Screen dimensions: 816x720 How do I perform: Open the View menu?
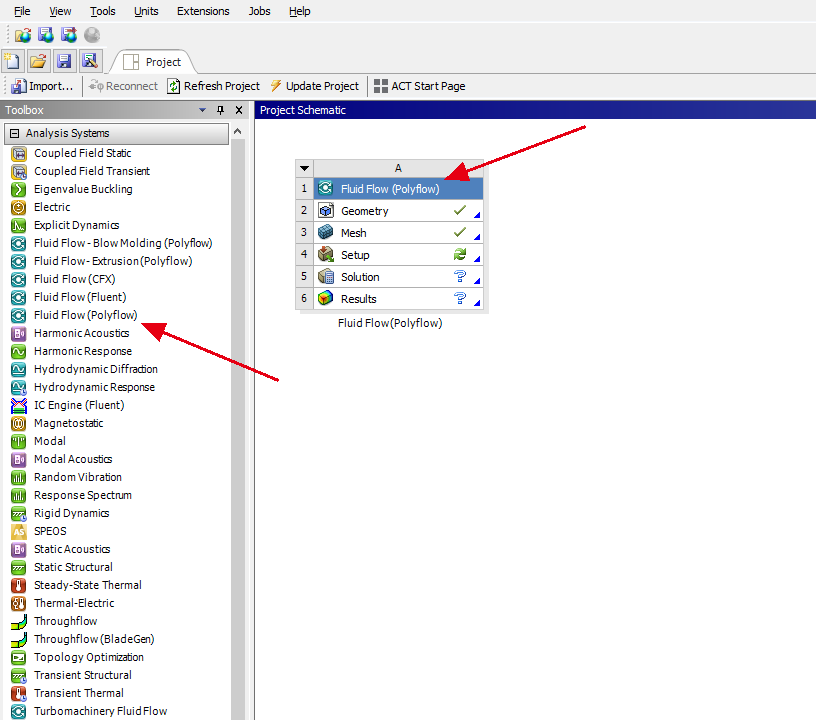60,11
